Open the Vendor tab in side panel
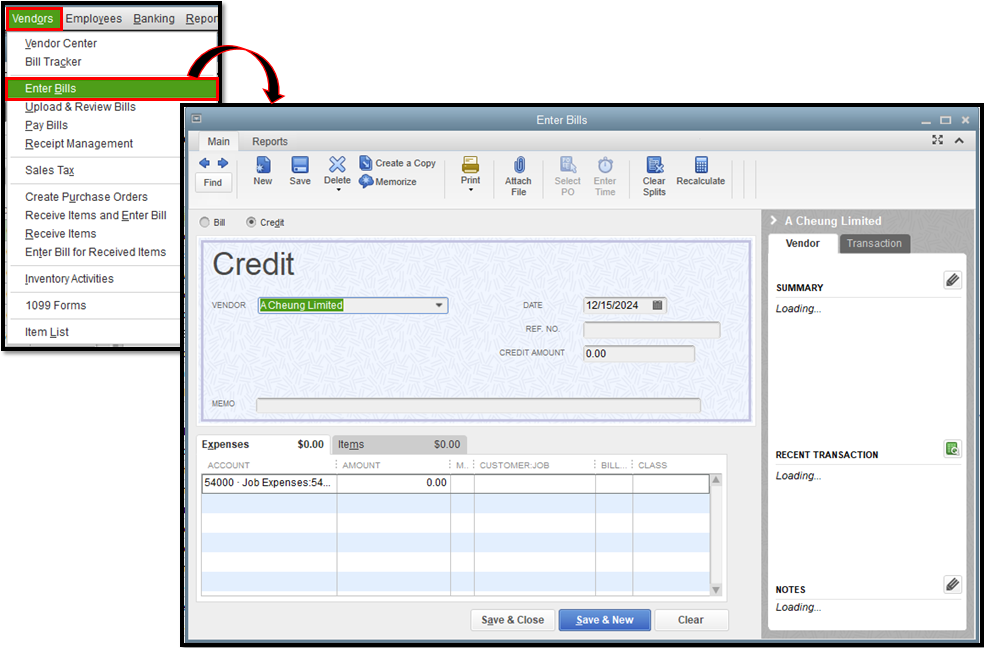The width and height of the screenshot is (984, 648). click(x=803, y=243)
